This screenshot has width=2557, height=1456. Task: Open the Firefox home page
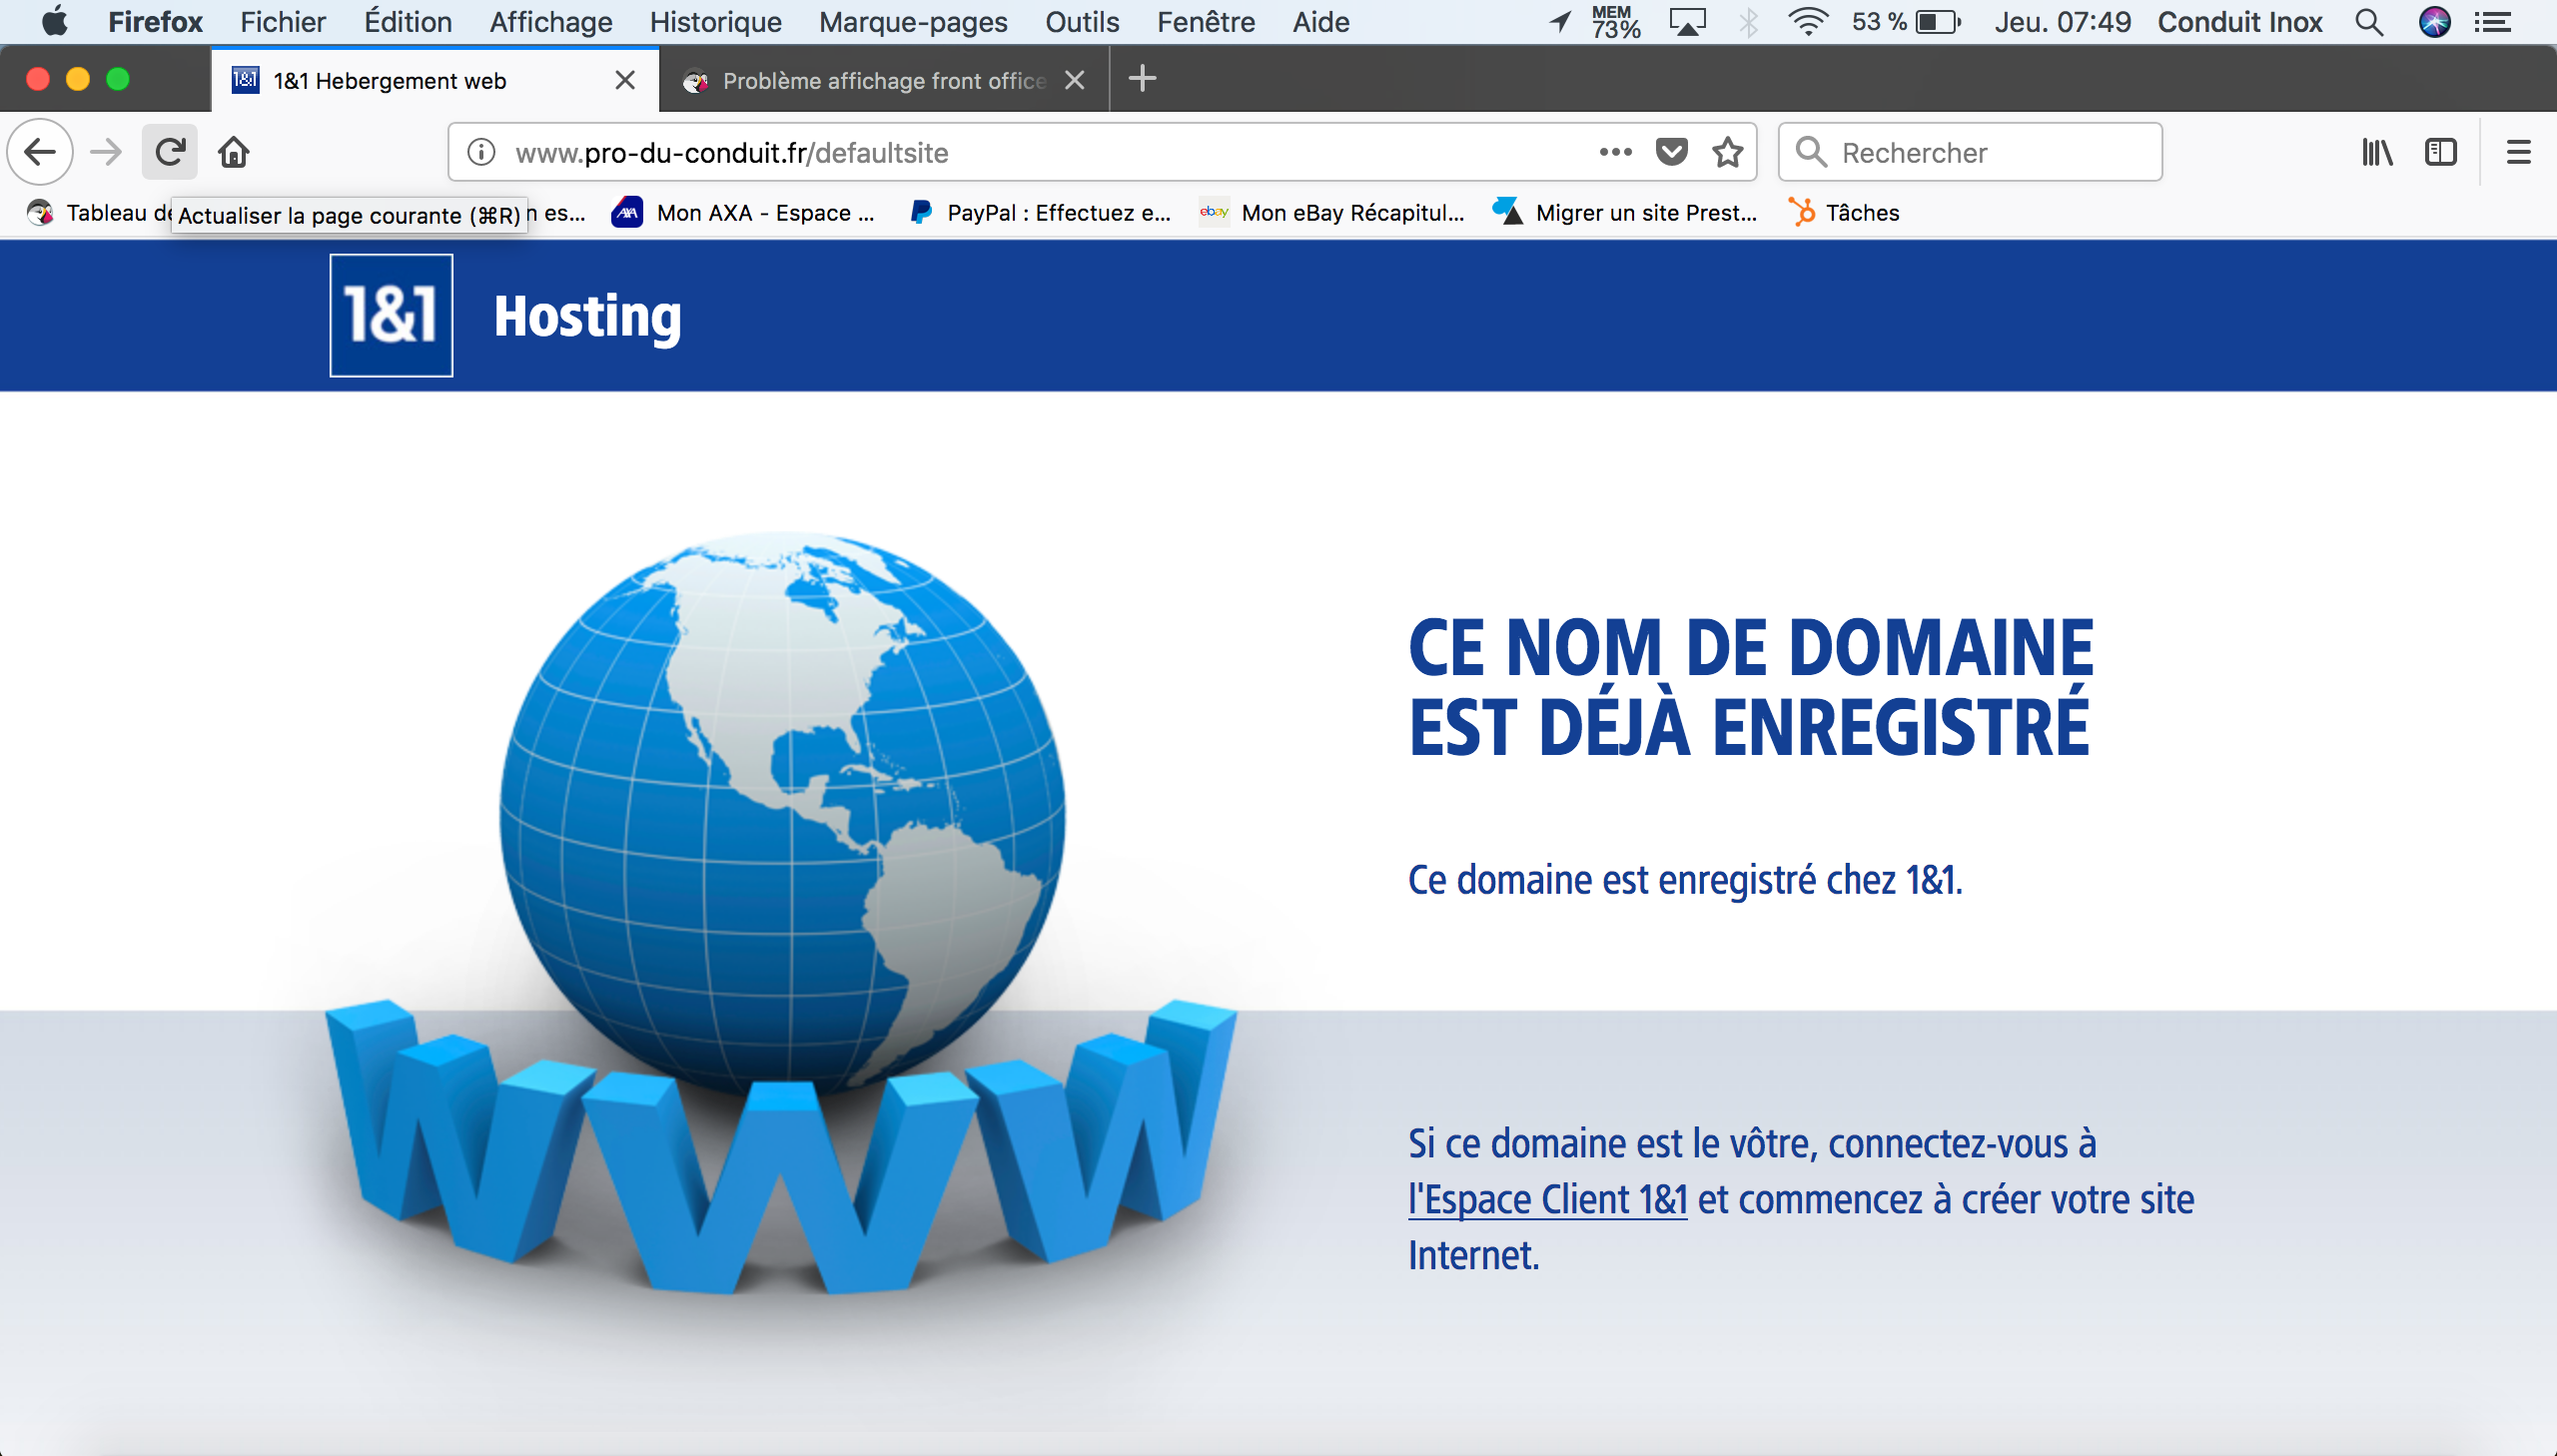234,152
